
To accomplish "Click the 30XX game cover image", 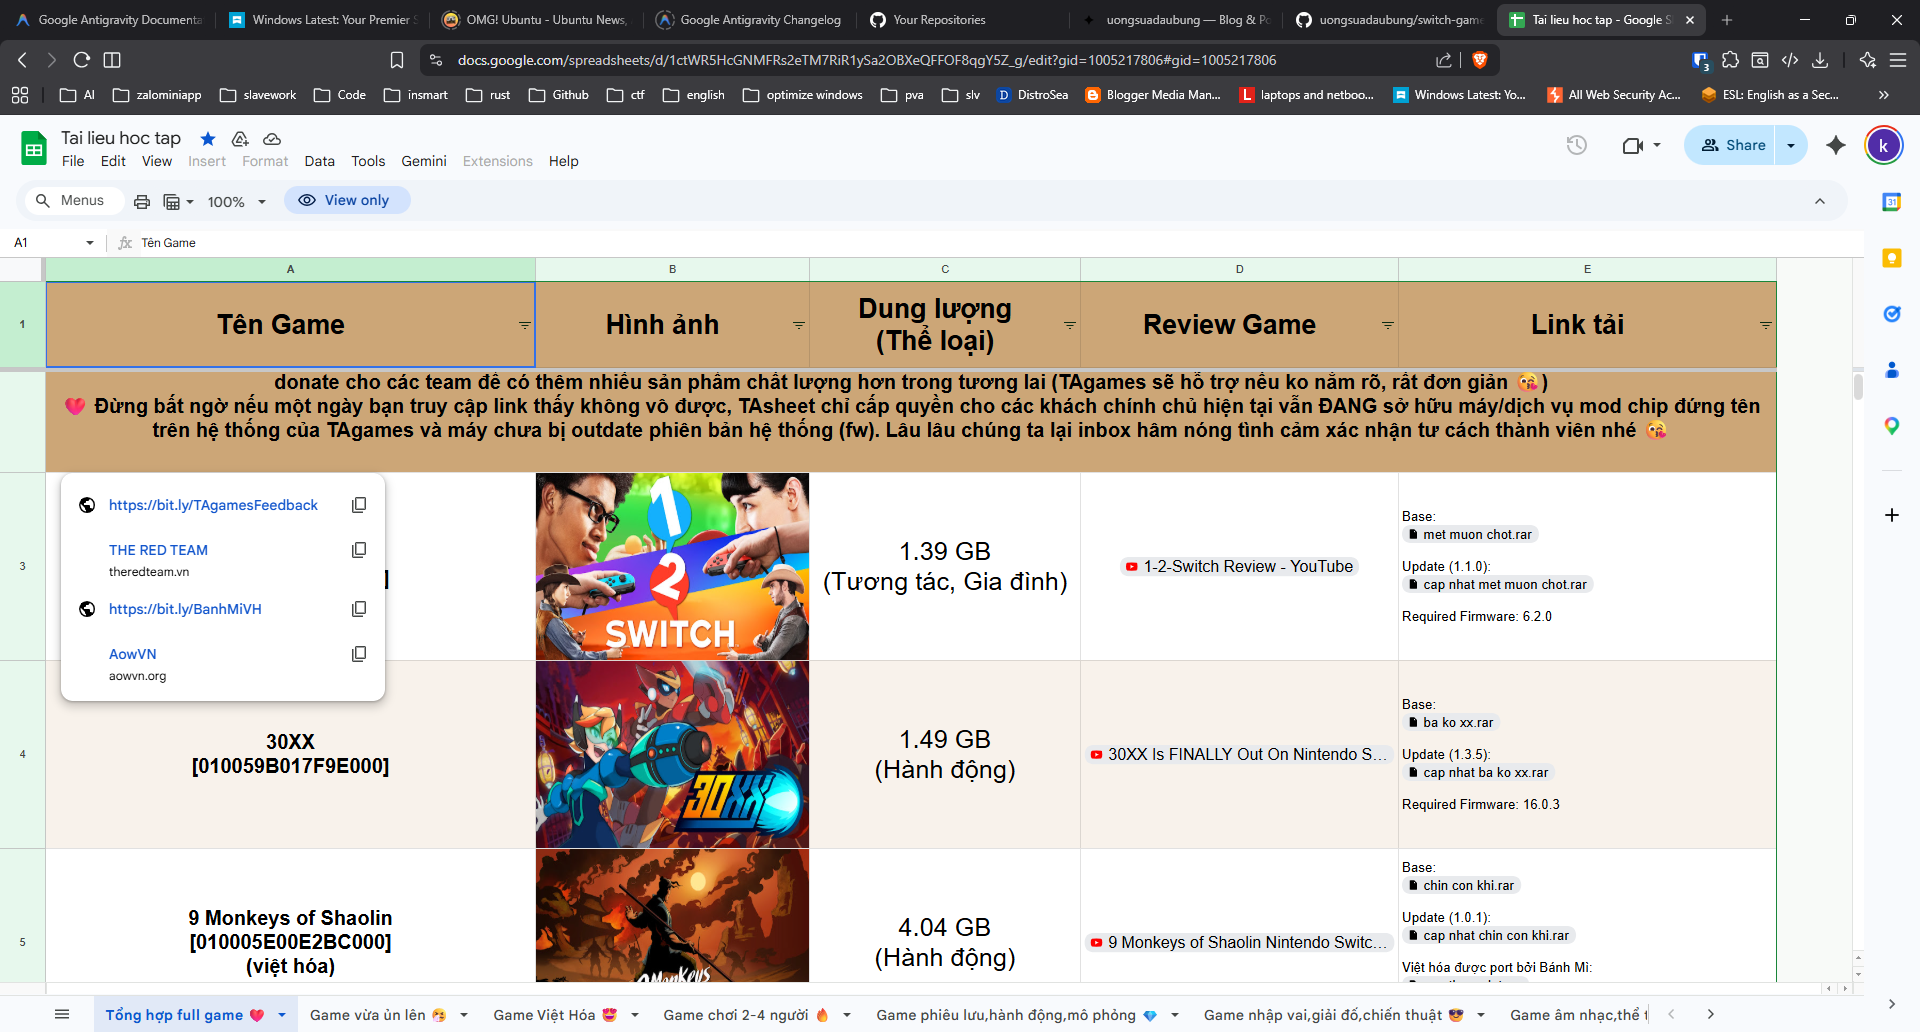I will click(x=672, y=754).
